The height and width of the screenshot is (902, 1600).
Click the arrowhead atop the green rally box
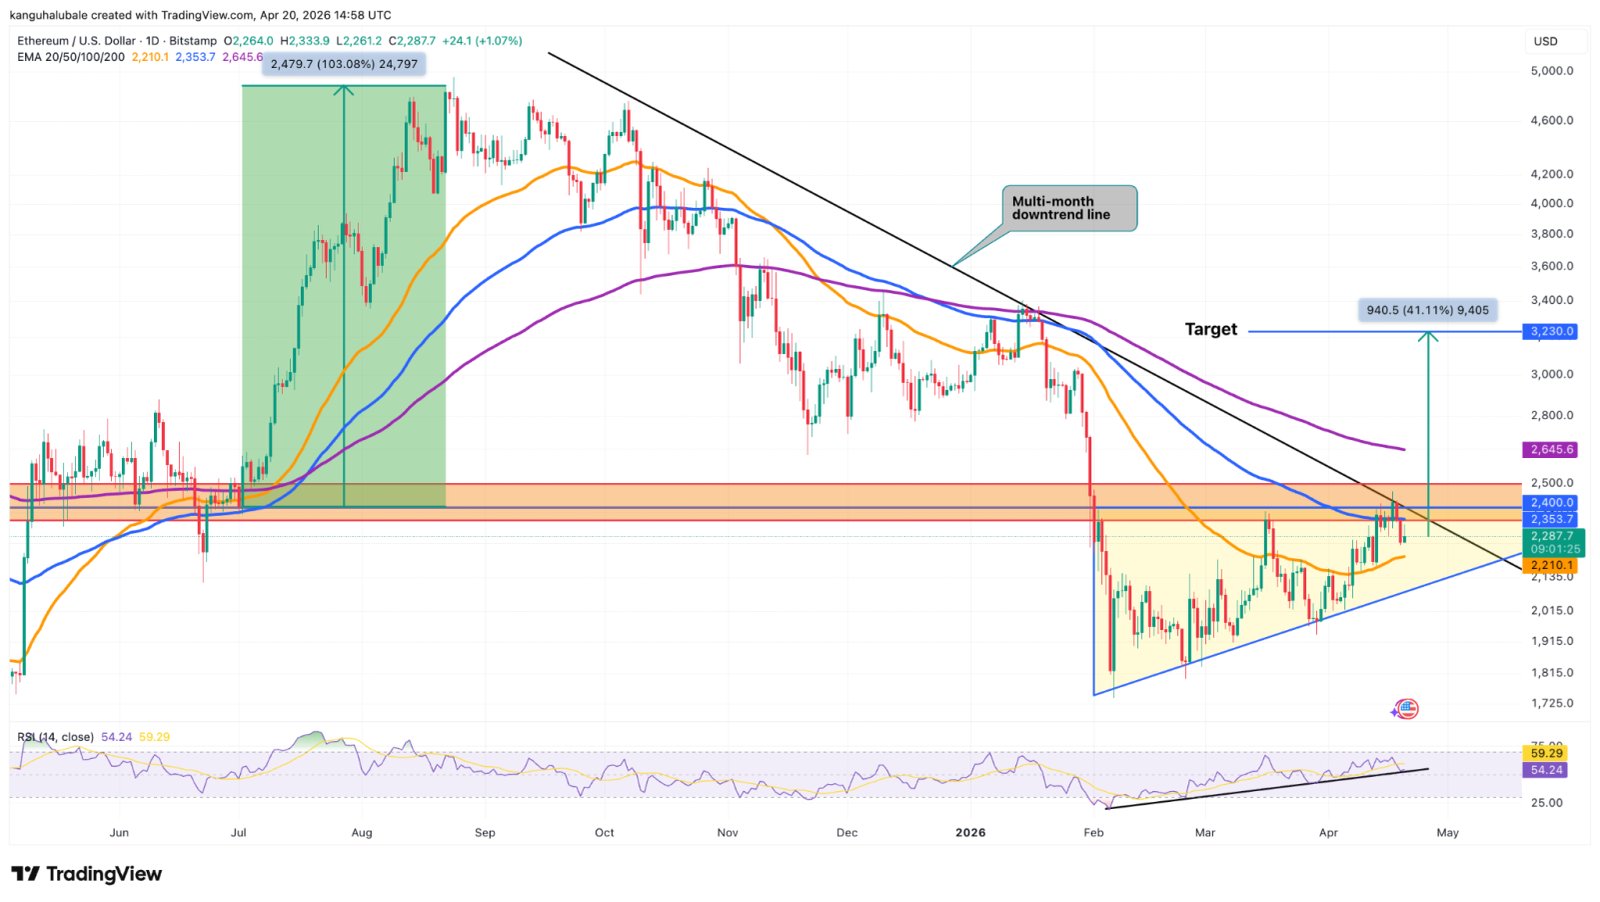click(344, 91)
